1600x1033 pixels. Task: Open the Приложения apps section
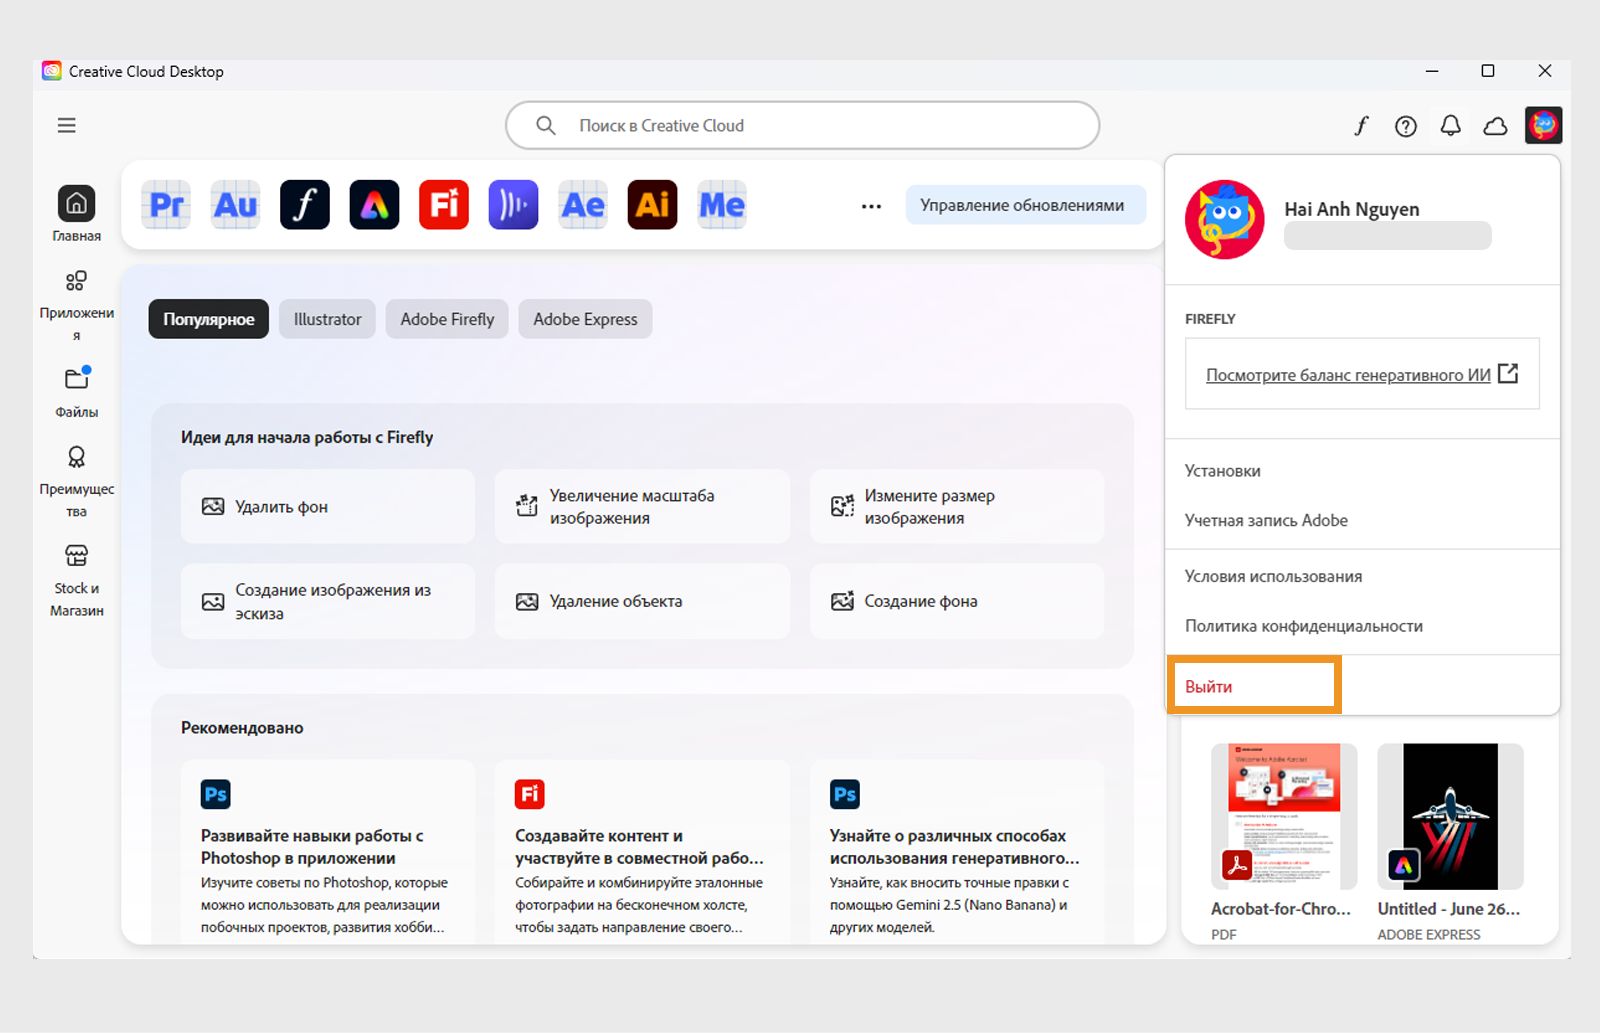click(x=77, y=305)
